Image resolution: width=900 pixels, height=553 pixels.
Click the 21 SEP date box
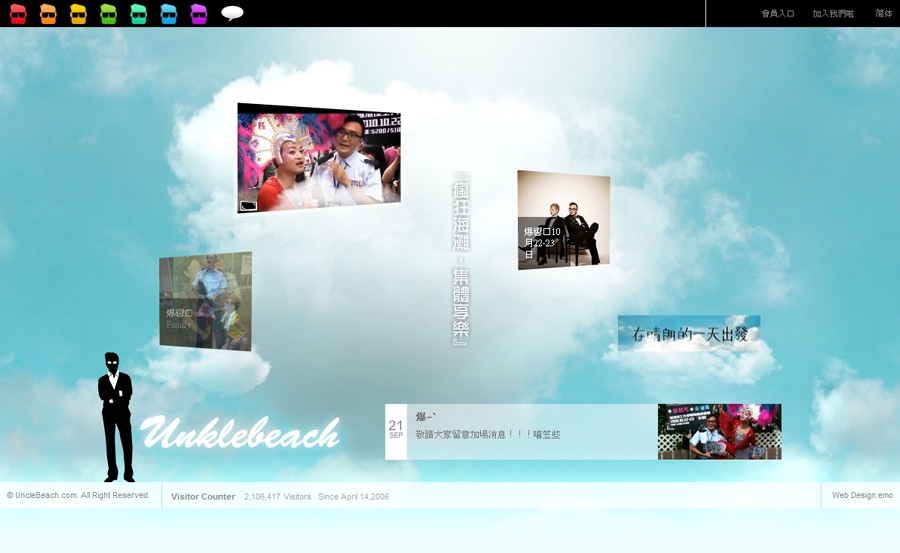coord(395,431)
